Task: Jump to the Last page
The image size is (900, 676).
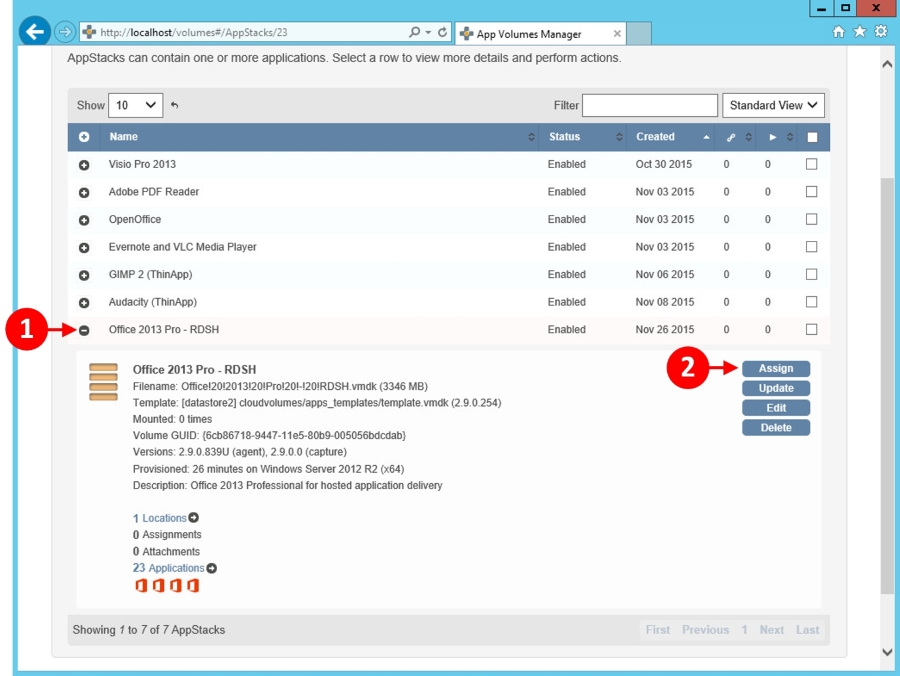Action: 807,630
